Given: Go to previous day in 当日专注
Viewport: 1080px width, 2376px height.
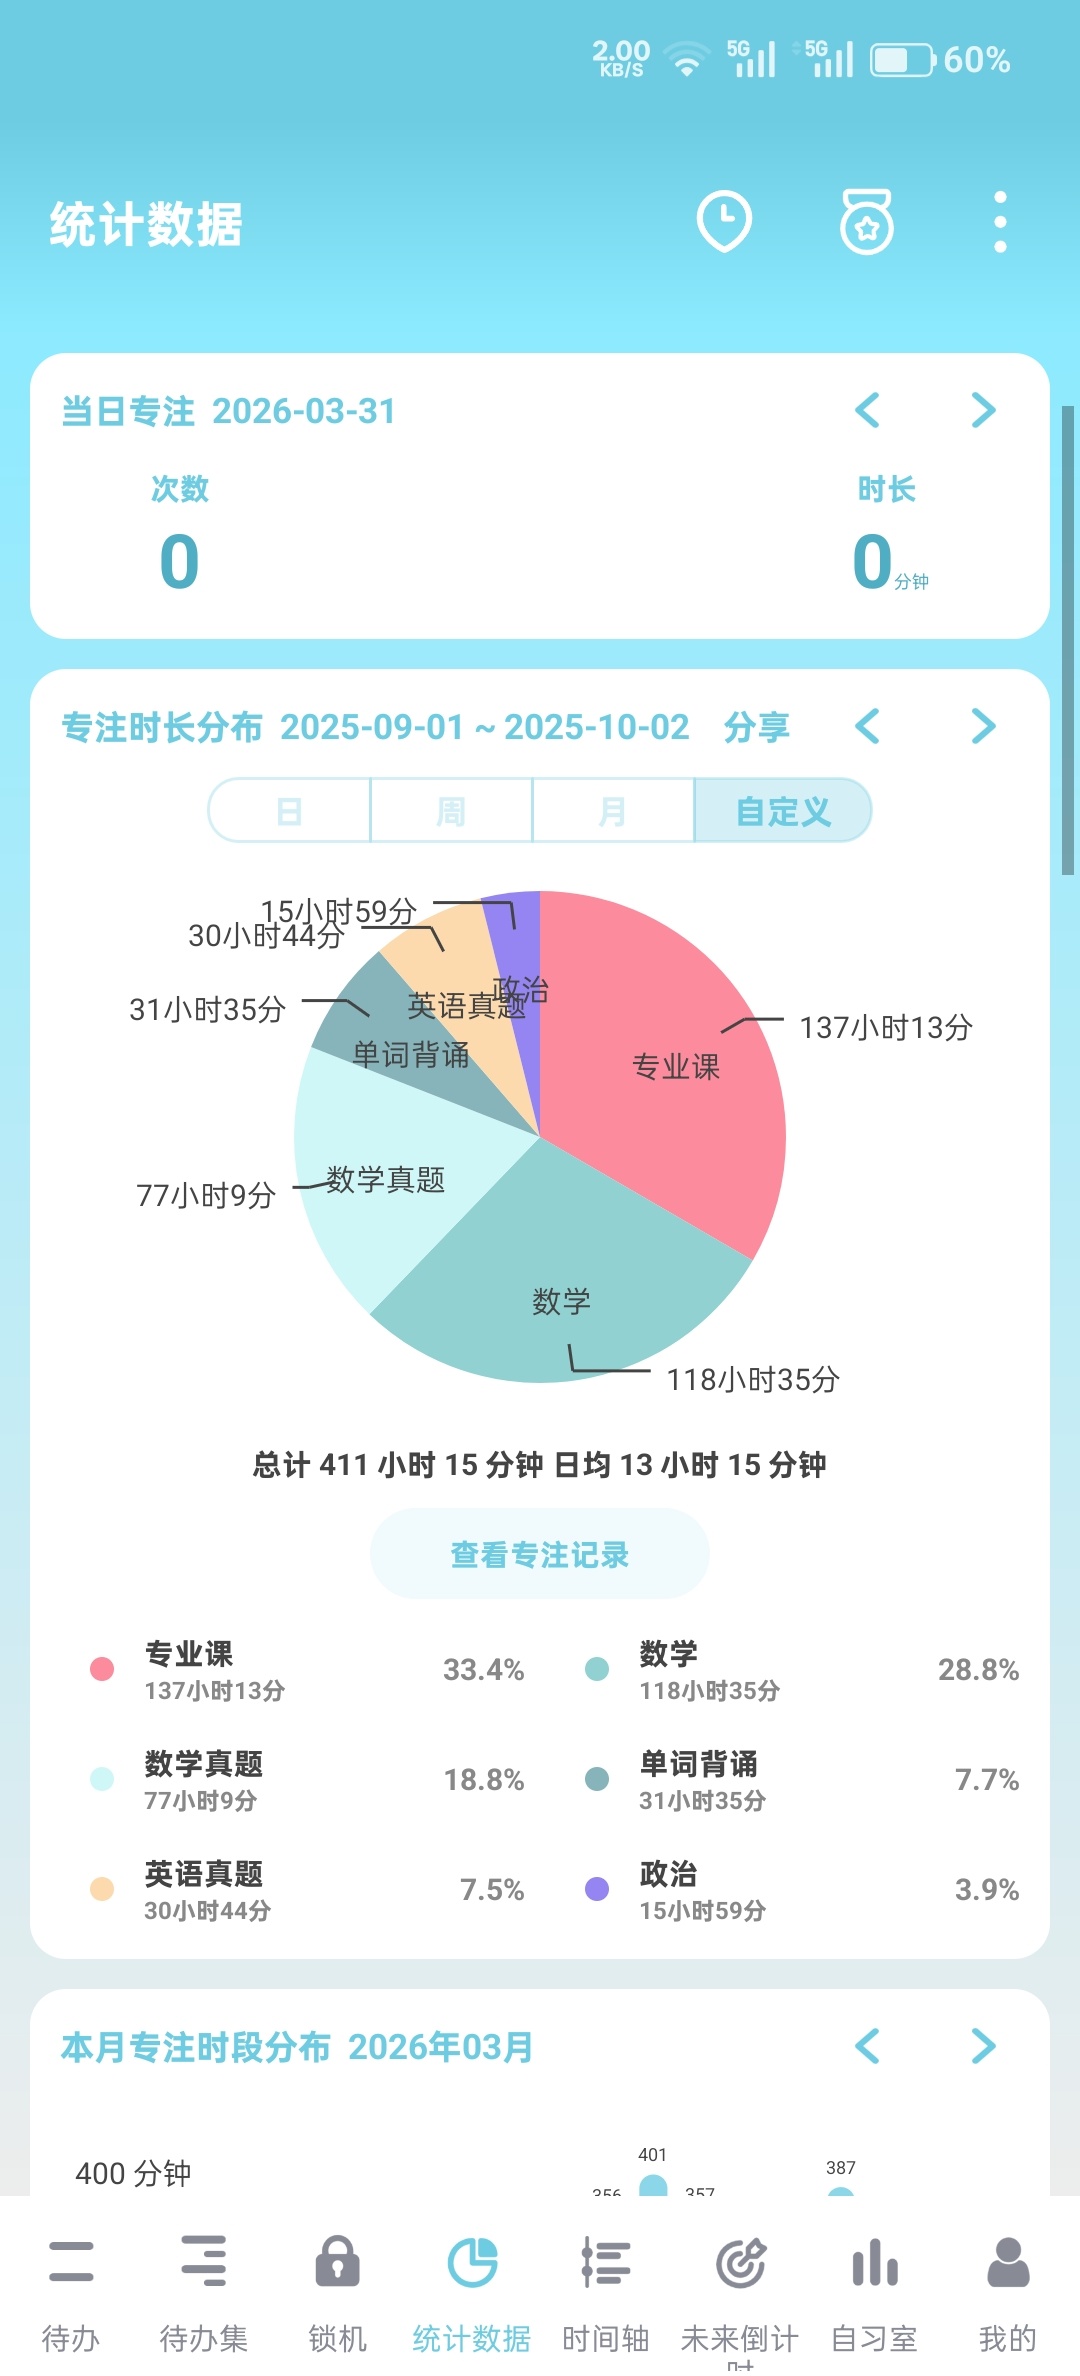Looking at the screenshot, I should (x=867, y=410).
